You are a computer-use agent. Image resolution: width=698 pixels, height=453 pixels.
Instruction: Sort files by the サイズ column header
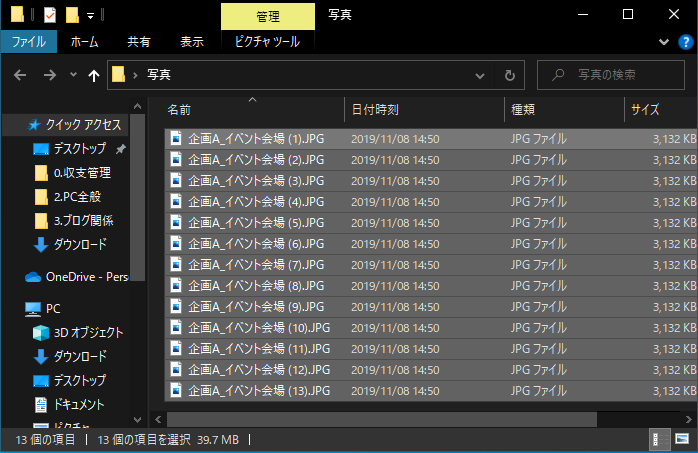(645, 110)
